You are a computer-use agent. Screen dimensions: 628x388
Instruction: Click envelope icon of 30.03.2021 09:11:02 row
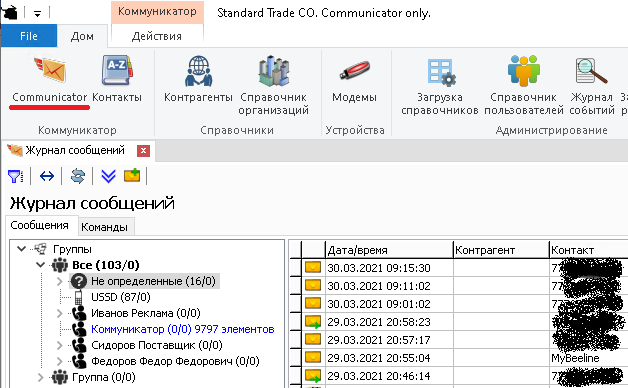pos(313,285)
